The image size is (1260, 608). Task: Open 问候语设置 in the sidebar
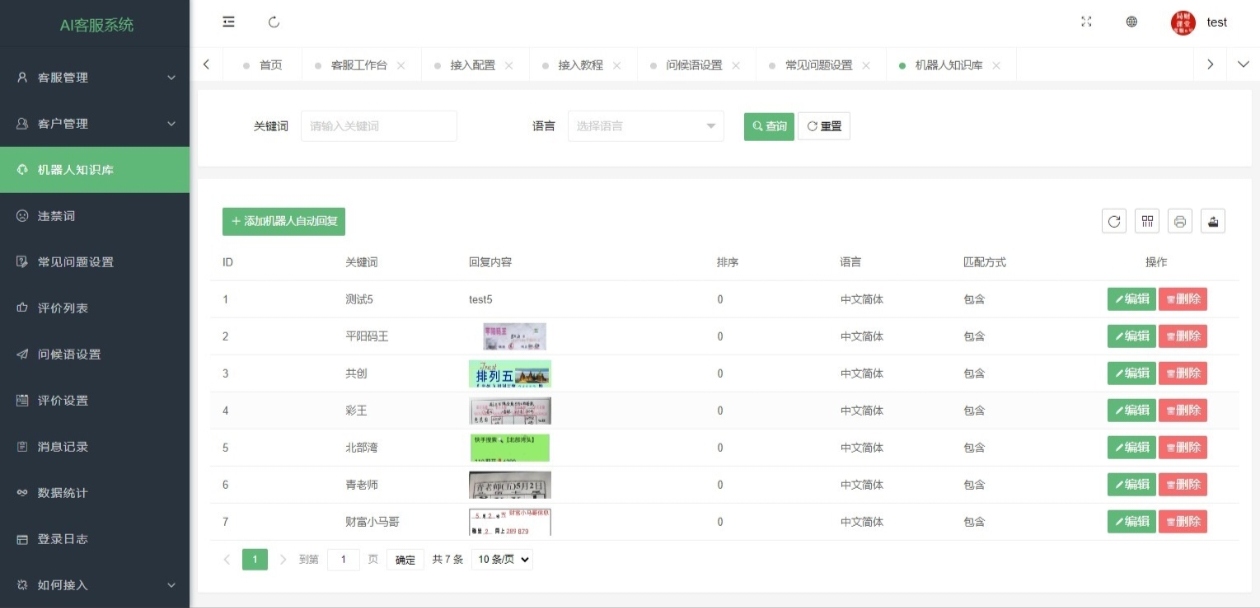tap(95, 354)
